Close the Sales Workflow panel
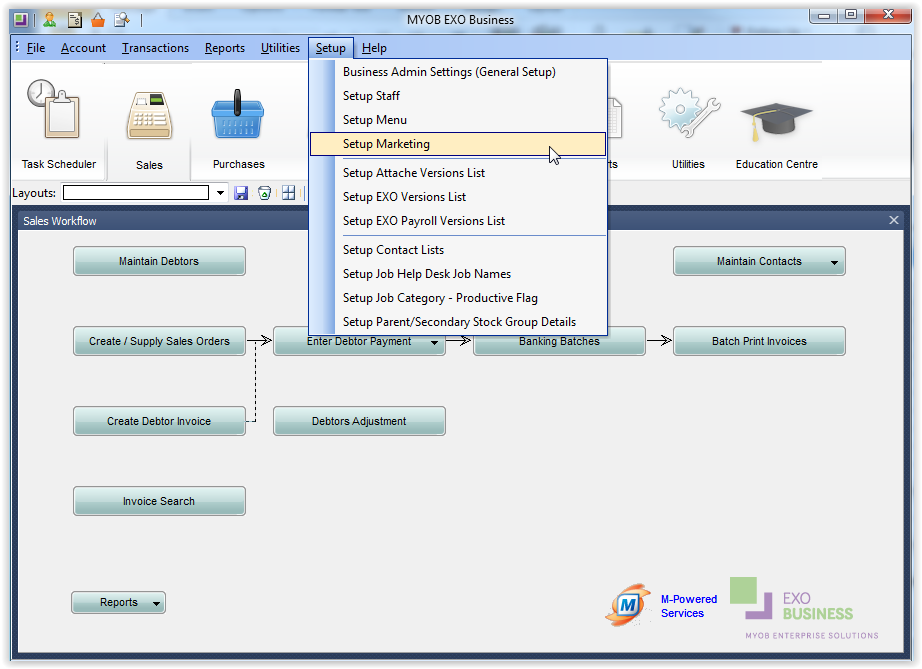922x669 pixels. click(894, 220)
